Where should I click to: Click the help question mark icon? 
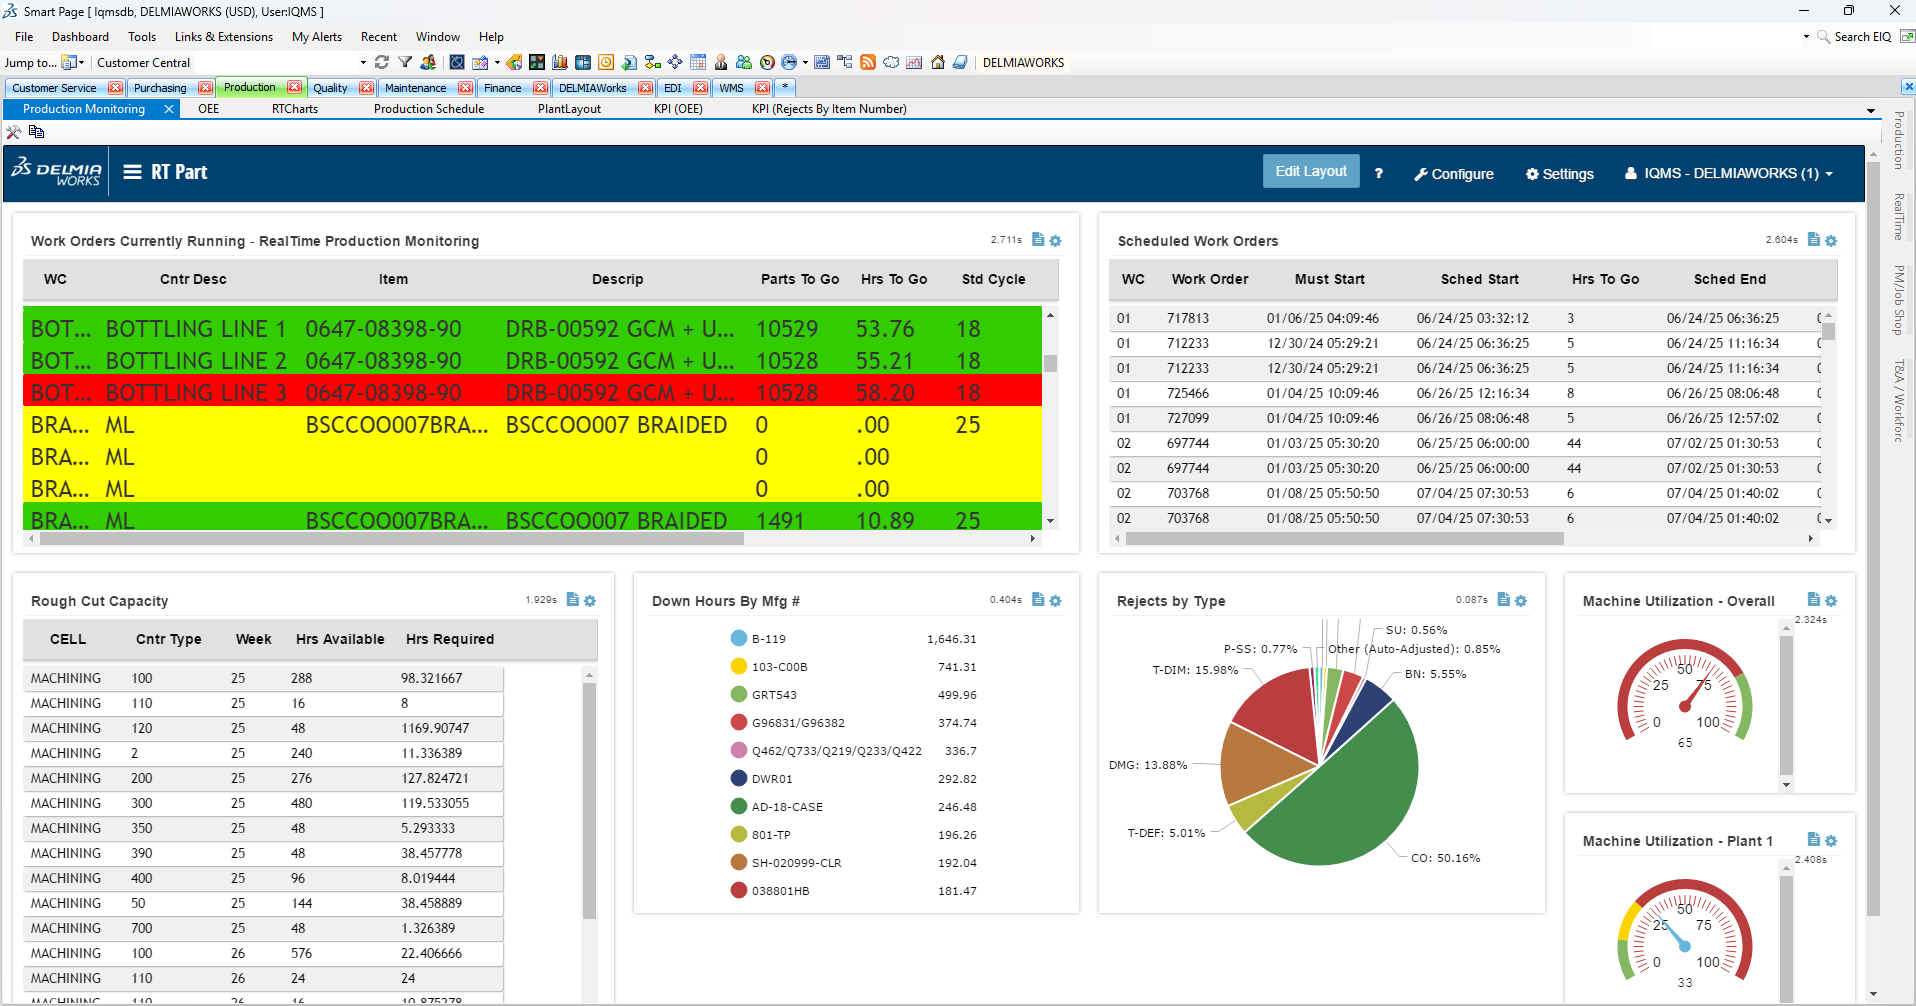(1379, 173)
